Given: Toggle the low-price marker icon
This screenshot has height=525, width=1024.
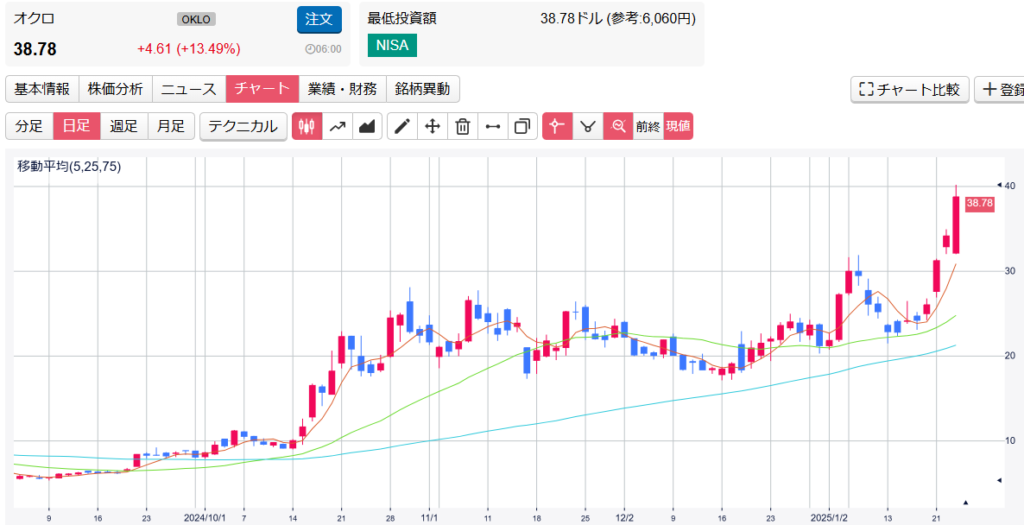Looking at the screenshot, I should (x=588, y=127).
